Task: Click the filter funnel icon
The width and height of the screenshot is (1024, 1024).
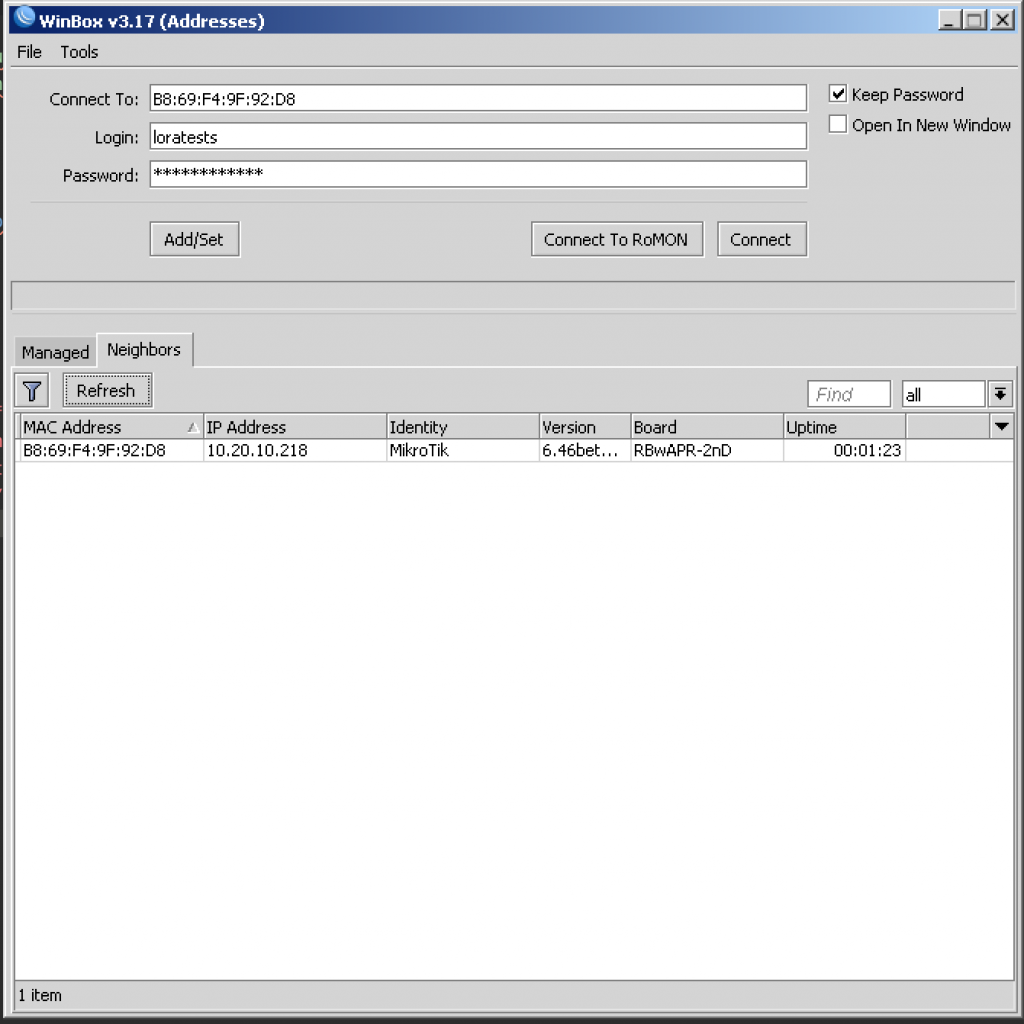Action: pyautogui.click(x=33, y=391)
